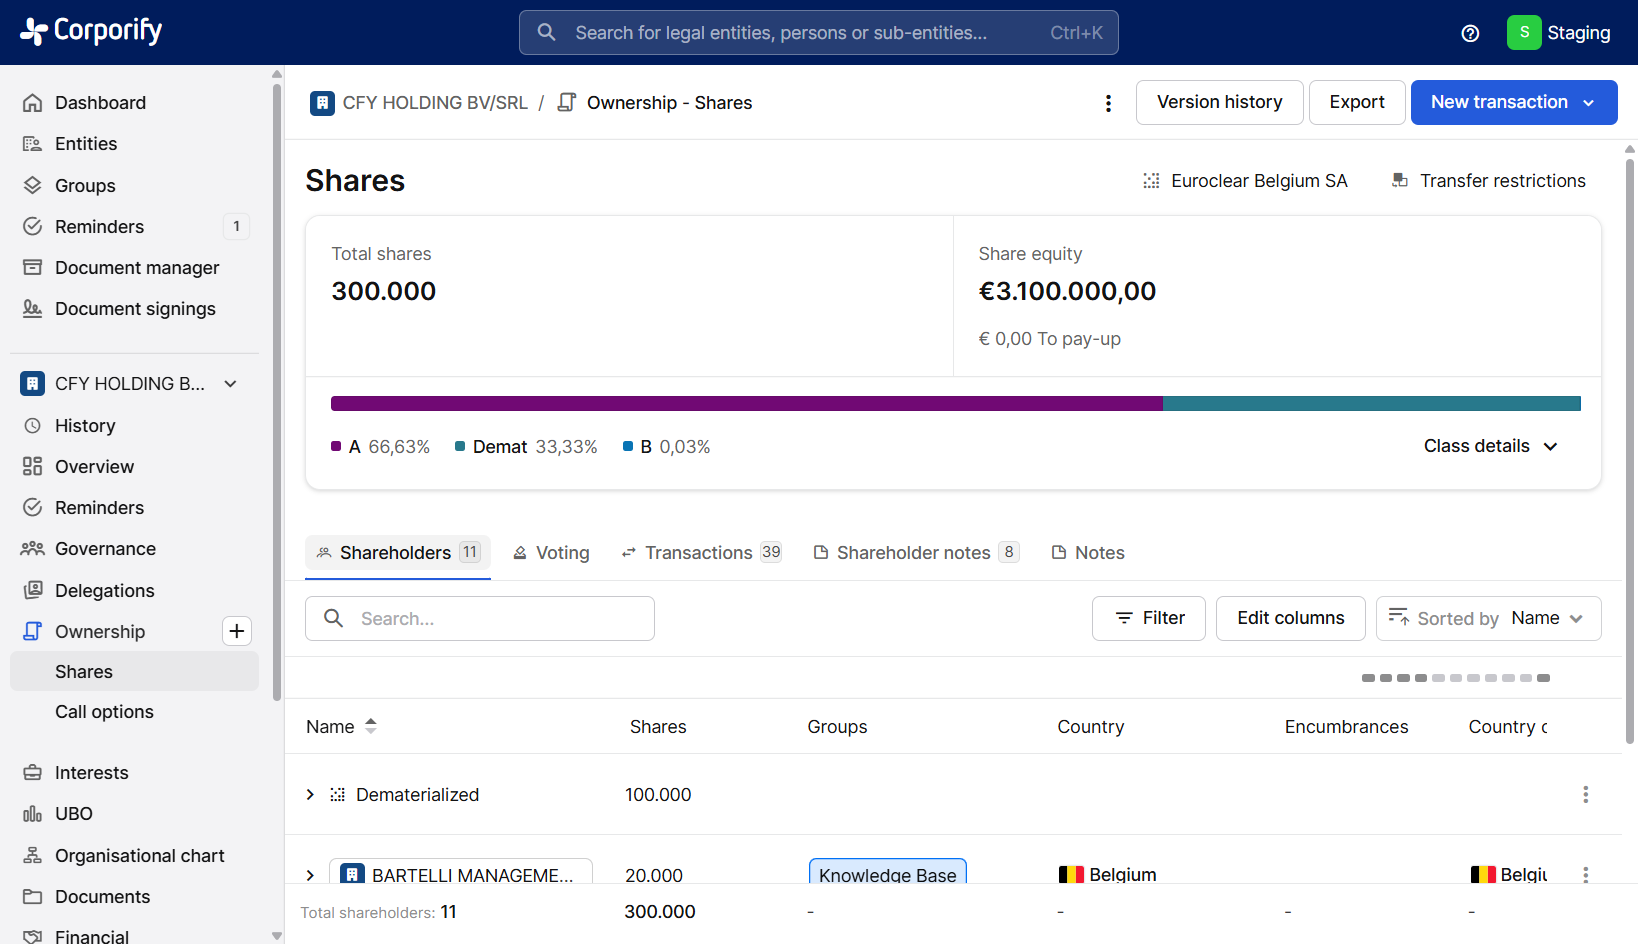Click the purple class A ownership bar
Image resolution: width=1638 pixels, height=944 pixels.
click(746, 404)
